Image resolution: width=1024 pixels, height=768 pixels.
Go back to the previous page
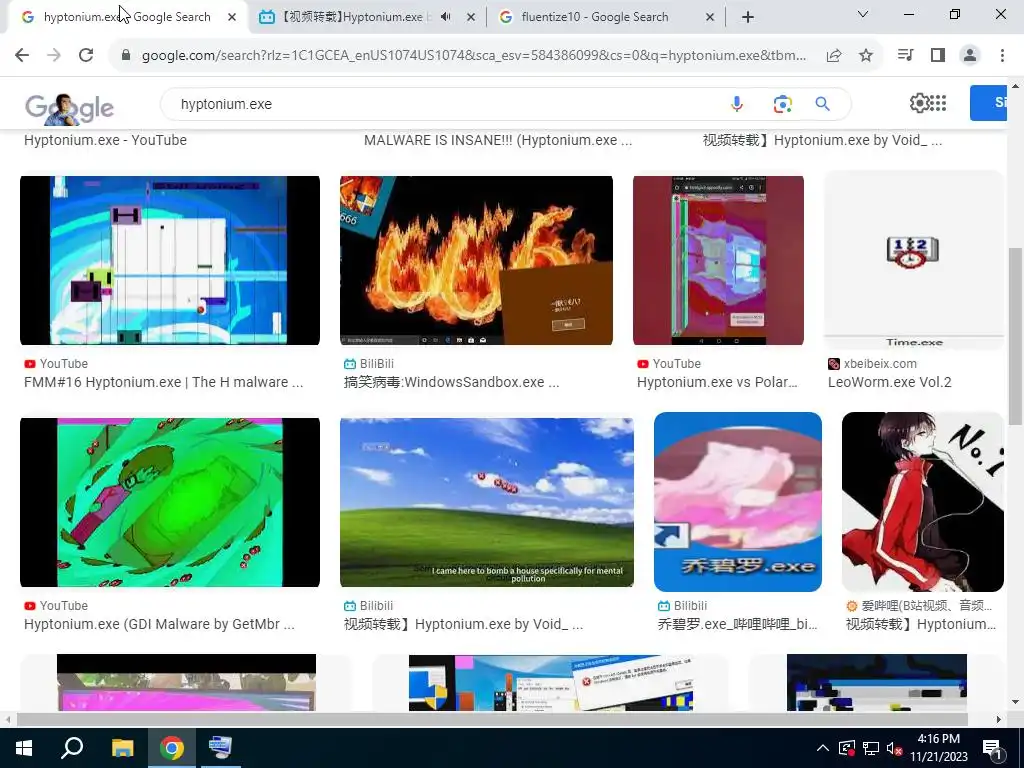click(x=22, y=56)
